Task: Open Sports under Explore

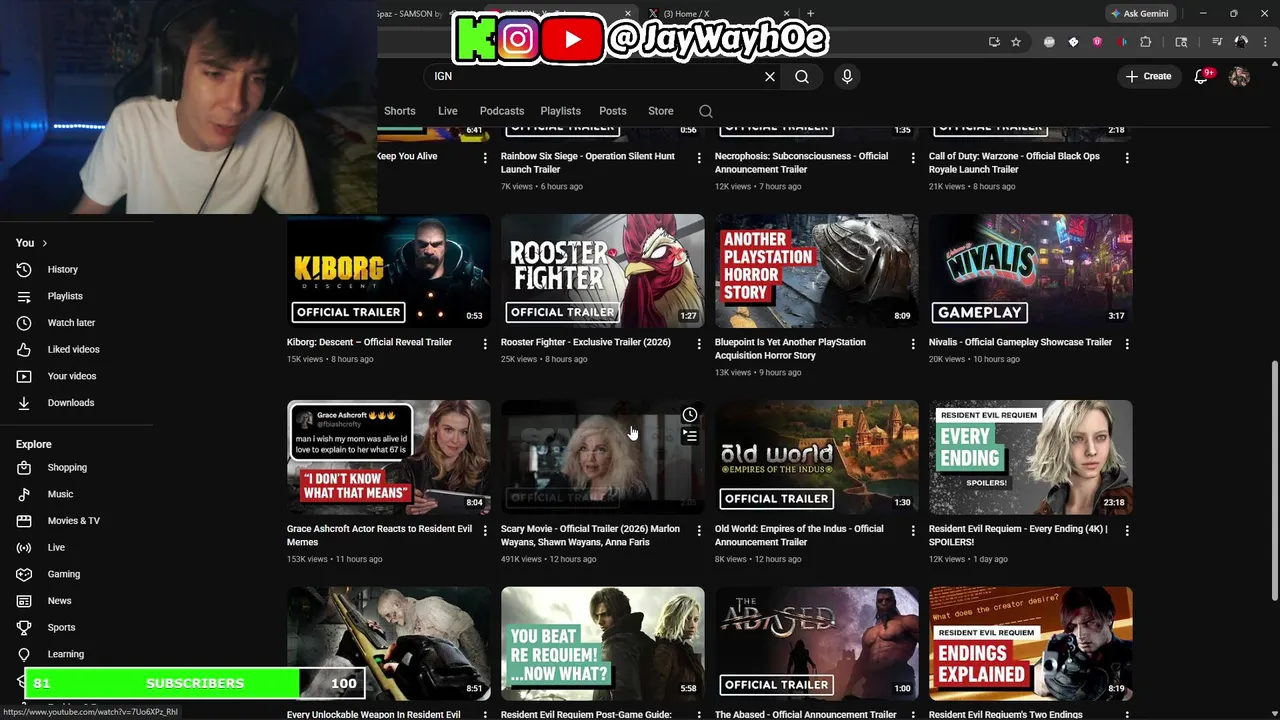Action: pos(61,627)
